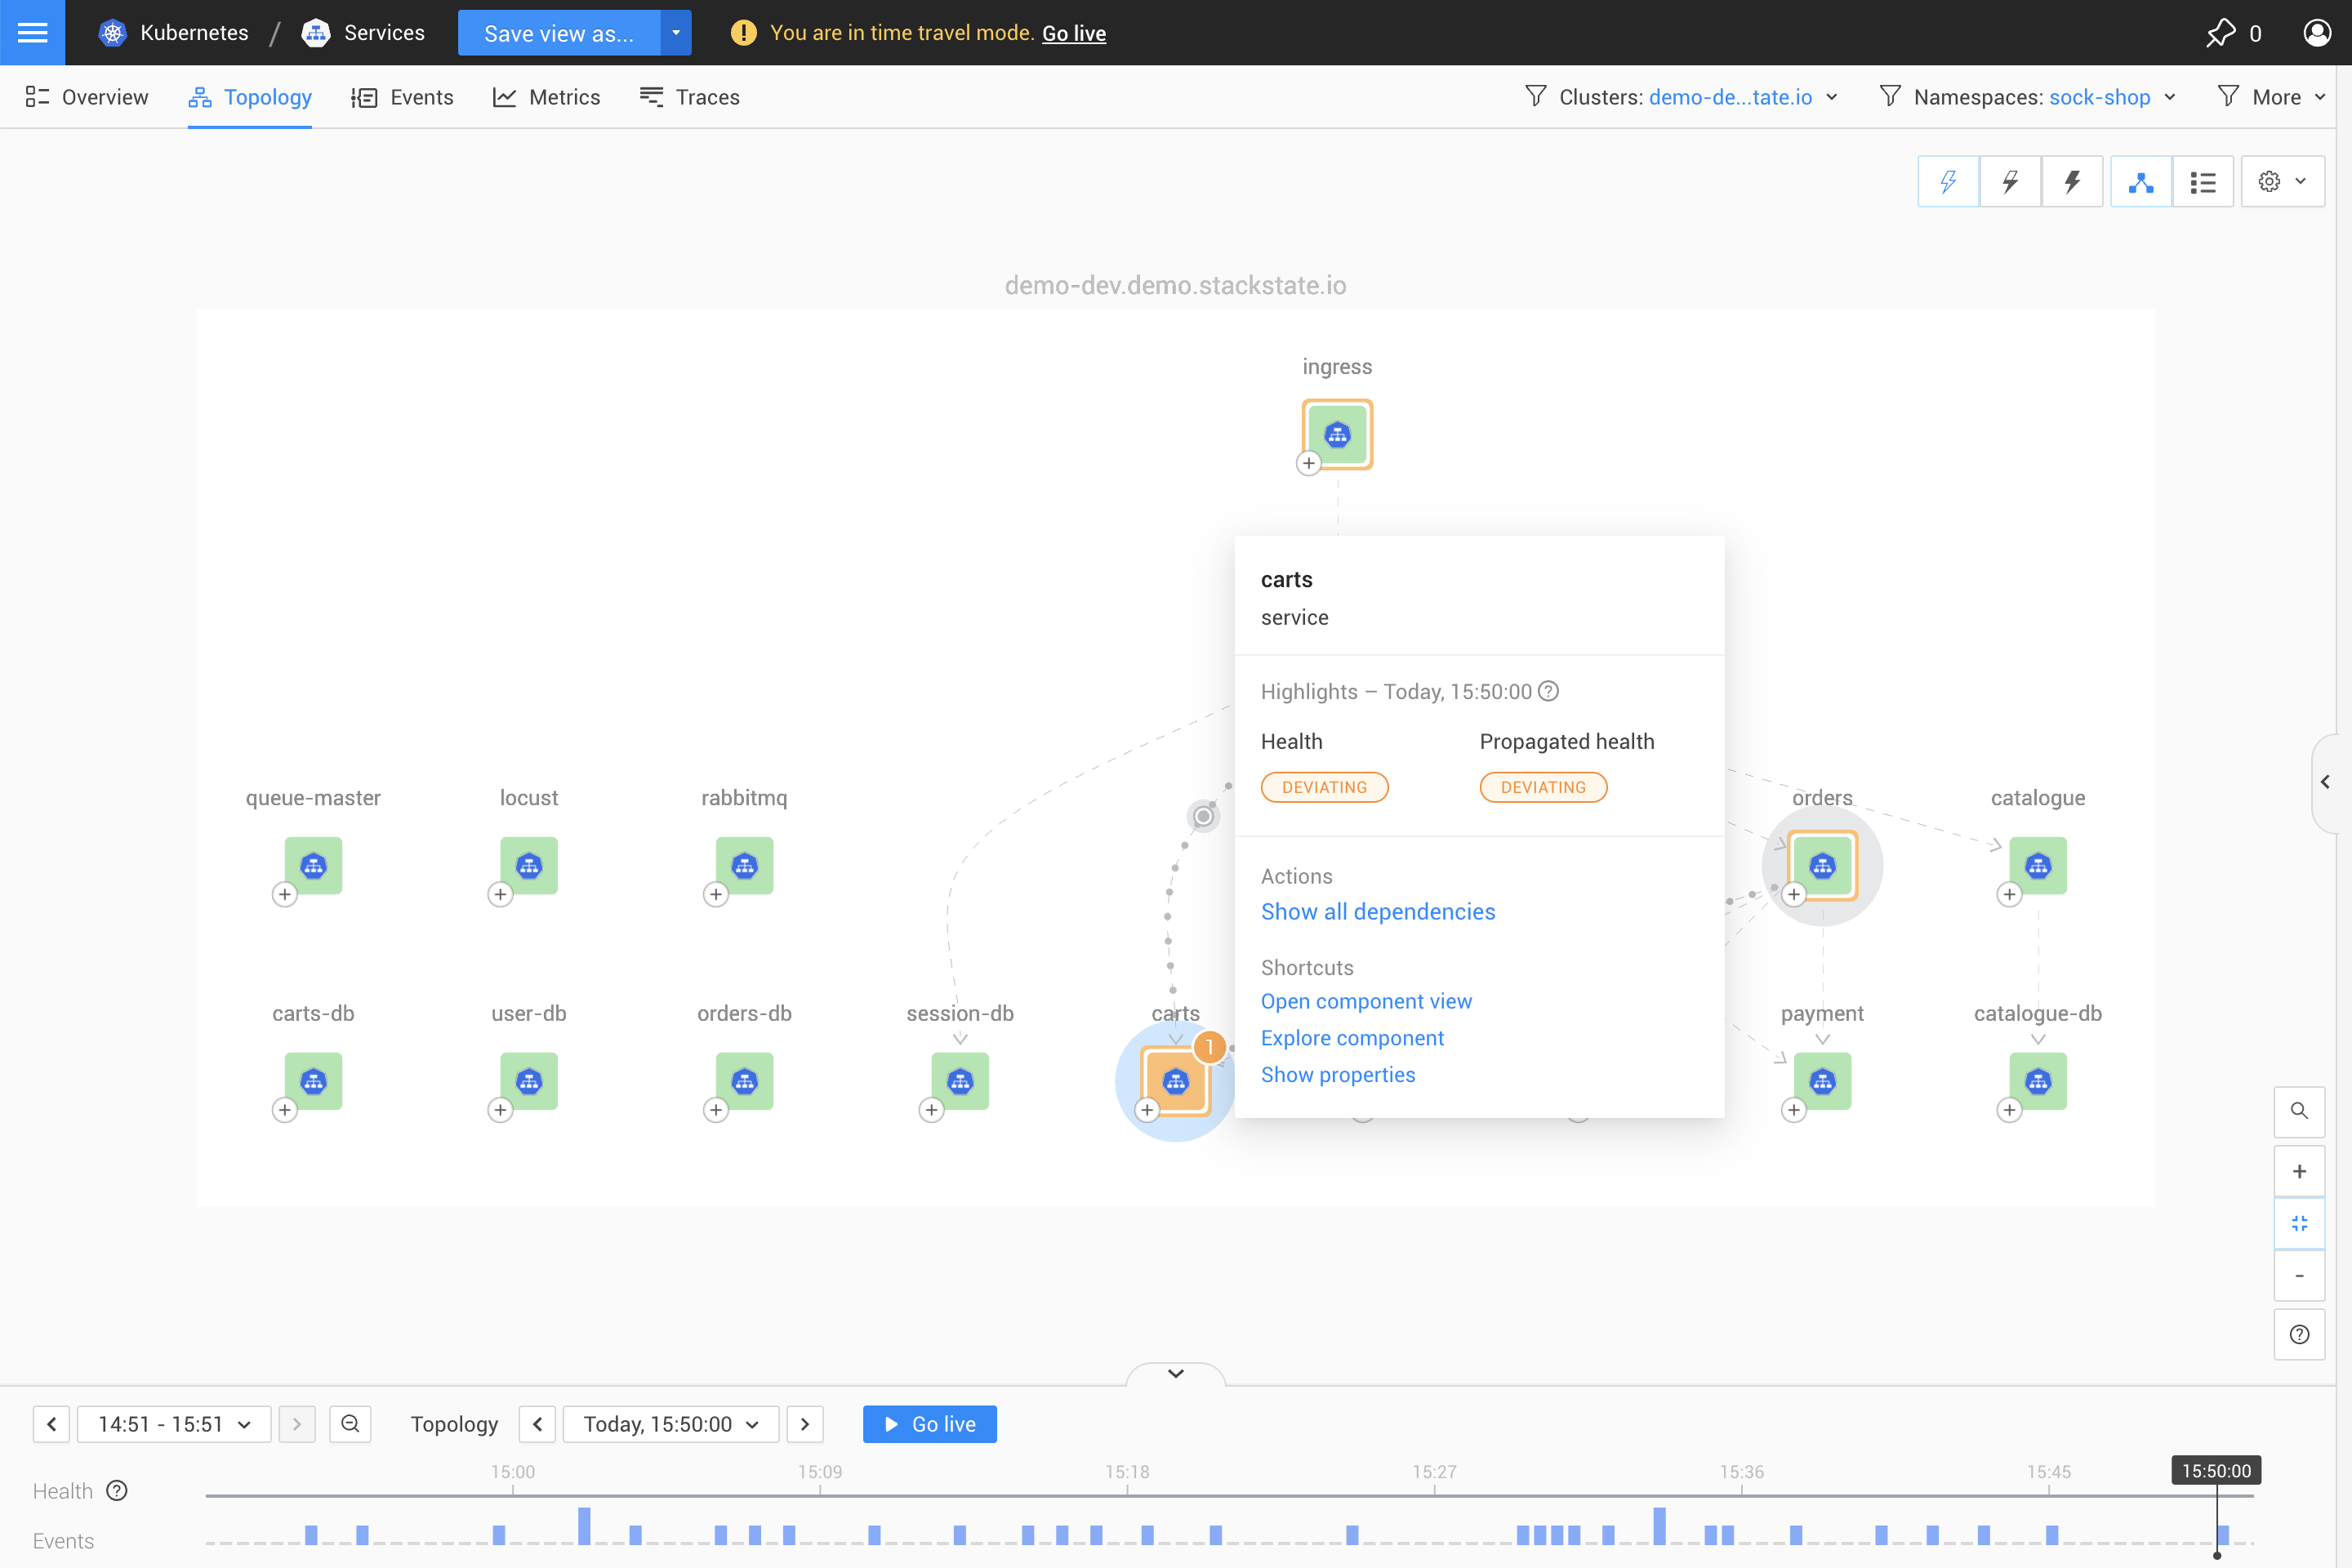Click the magnifier search icon at right
This screenshot has width=2352, height=1568.
[2299, 1110]
